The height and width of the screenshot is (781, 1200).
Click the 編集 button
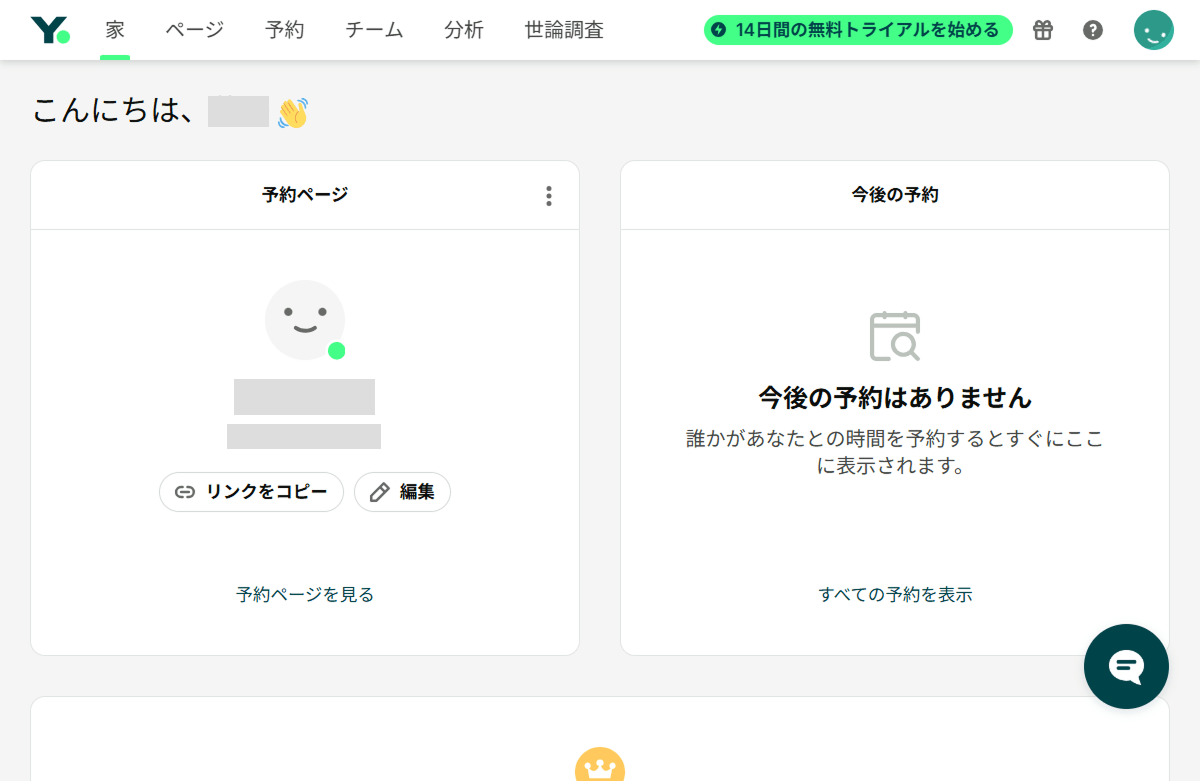402,491
